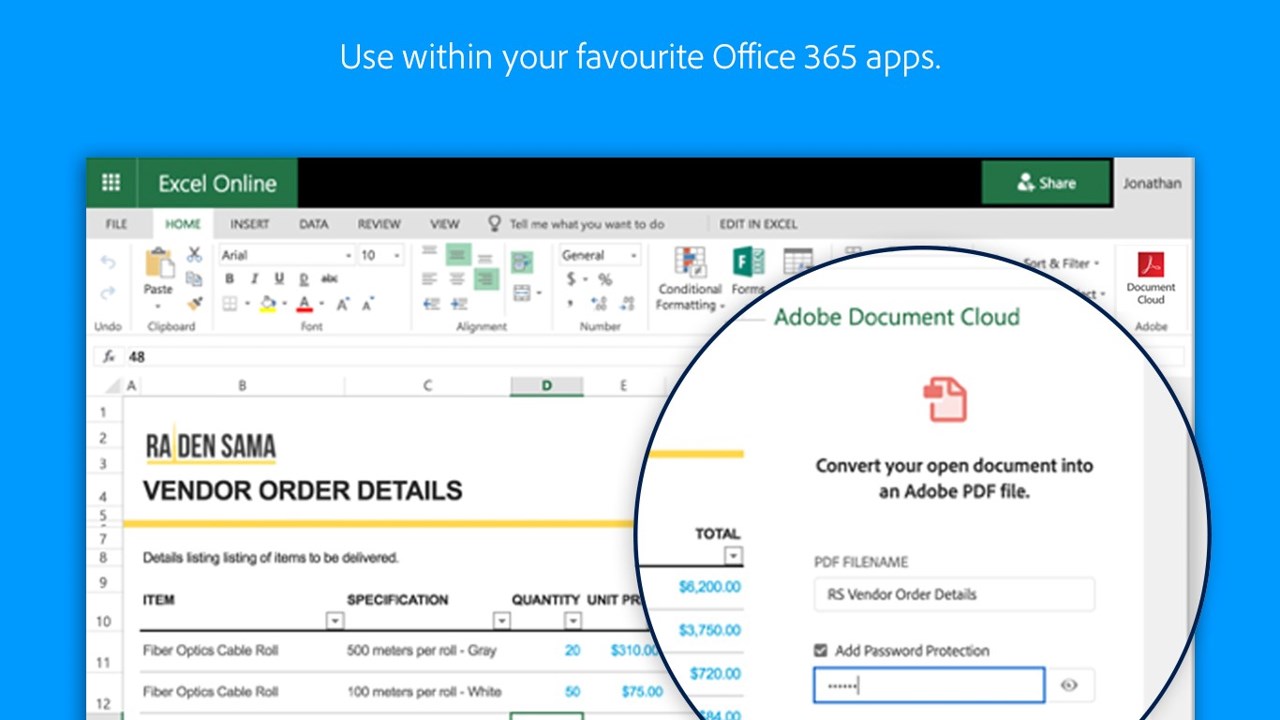This screenshot has width=1280, height=720.
Task: Increase decimal places
Action: pos(600,304)
